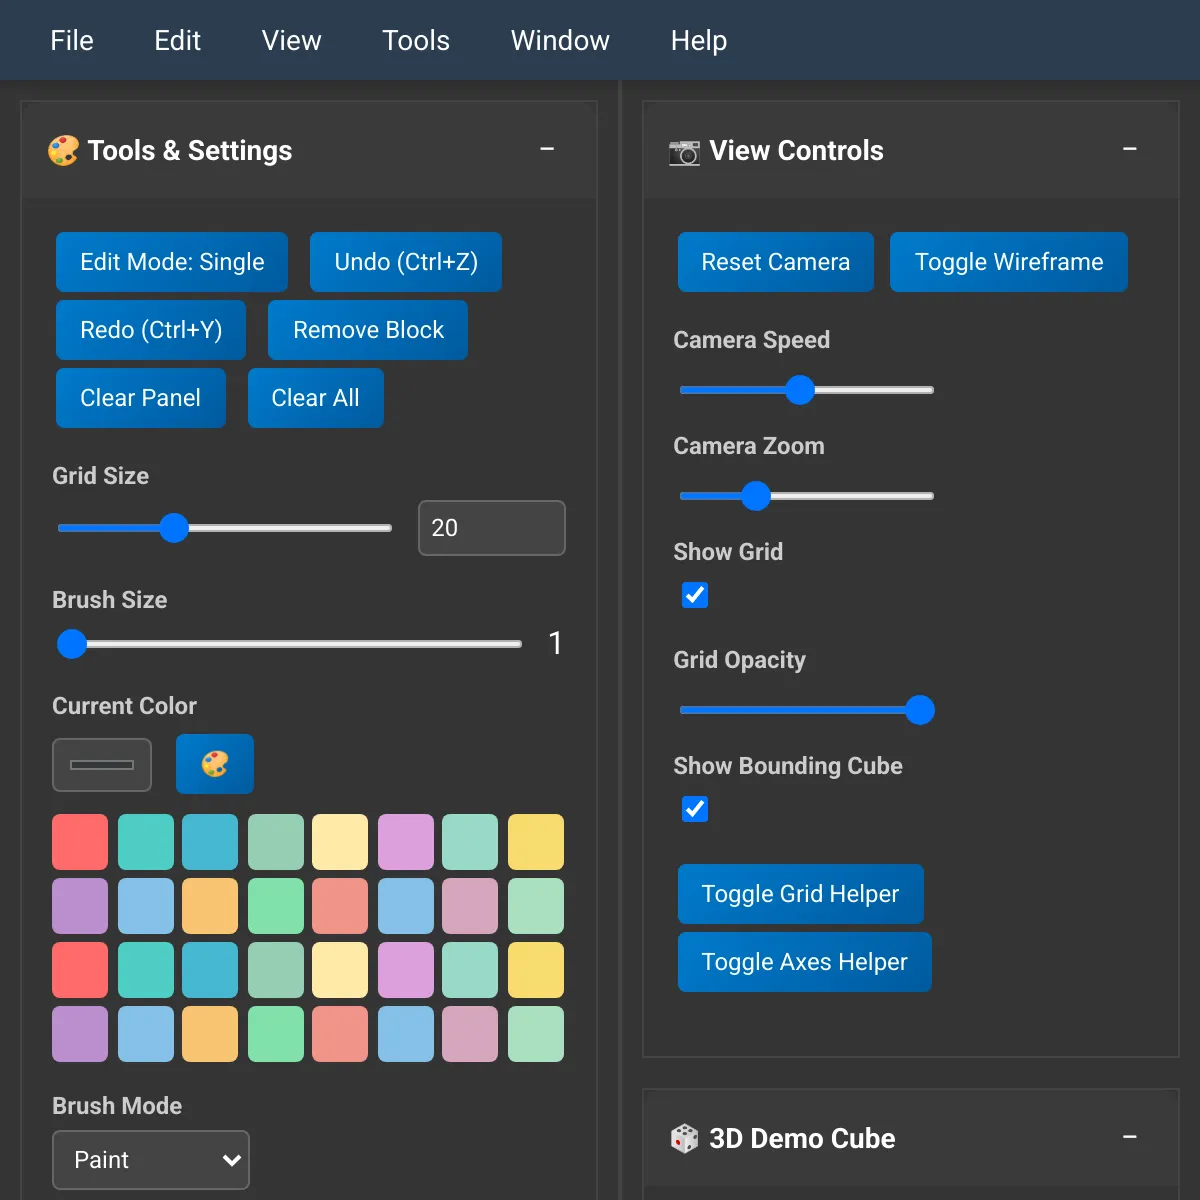
Task: Collapse the Tools & Settings panel
Action: click(547, 149)
